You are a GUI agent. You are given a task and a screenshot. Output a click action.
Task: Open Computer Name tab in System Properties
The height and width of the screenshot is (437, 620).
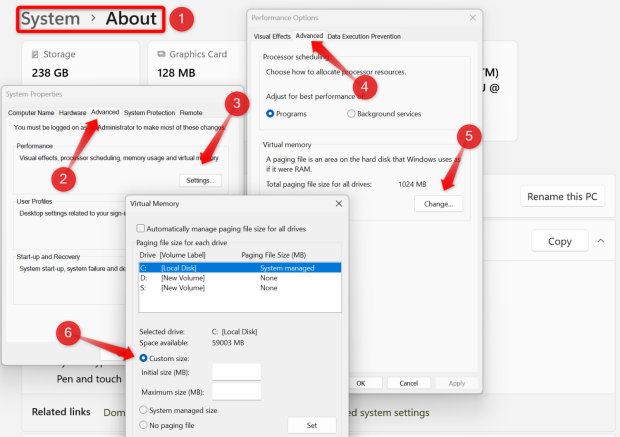[31, 113]
